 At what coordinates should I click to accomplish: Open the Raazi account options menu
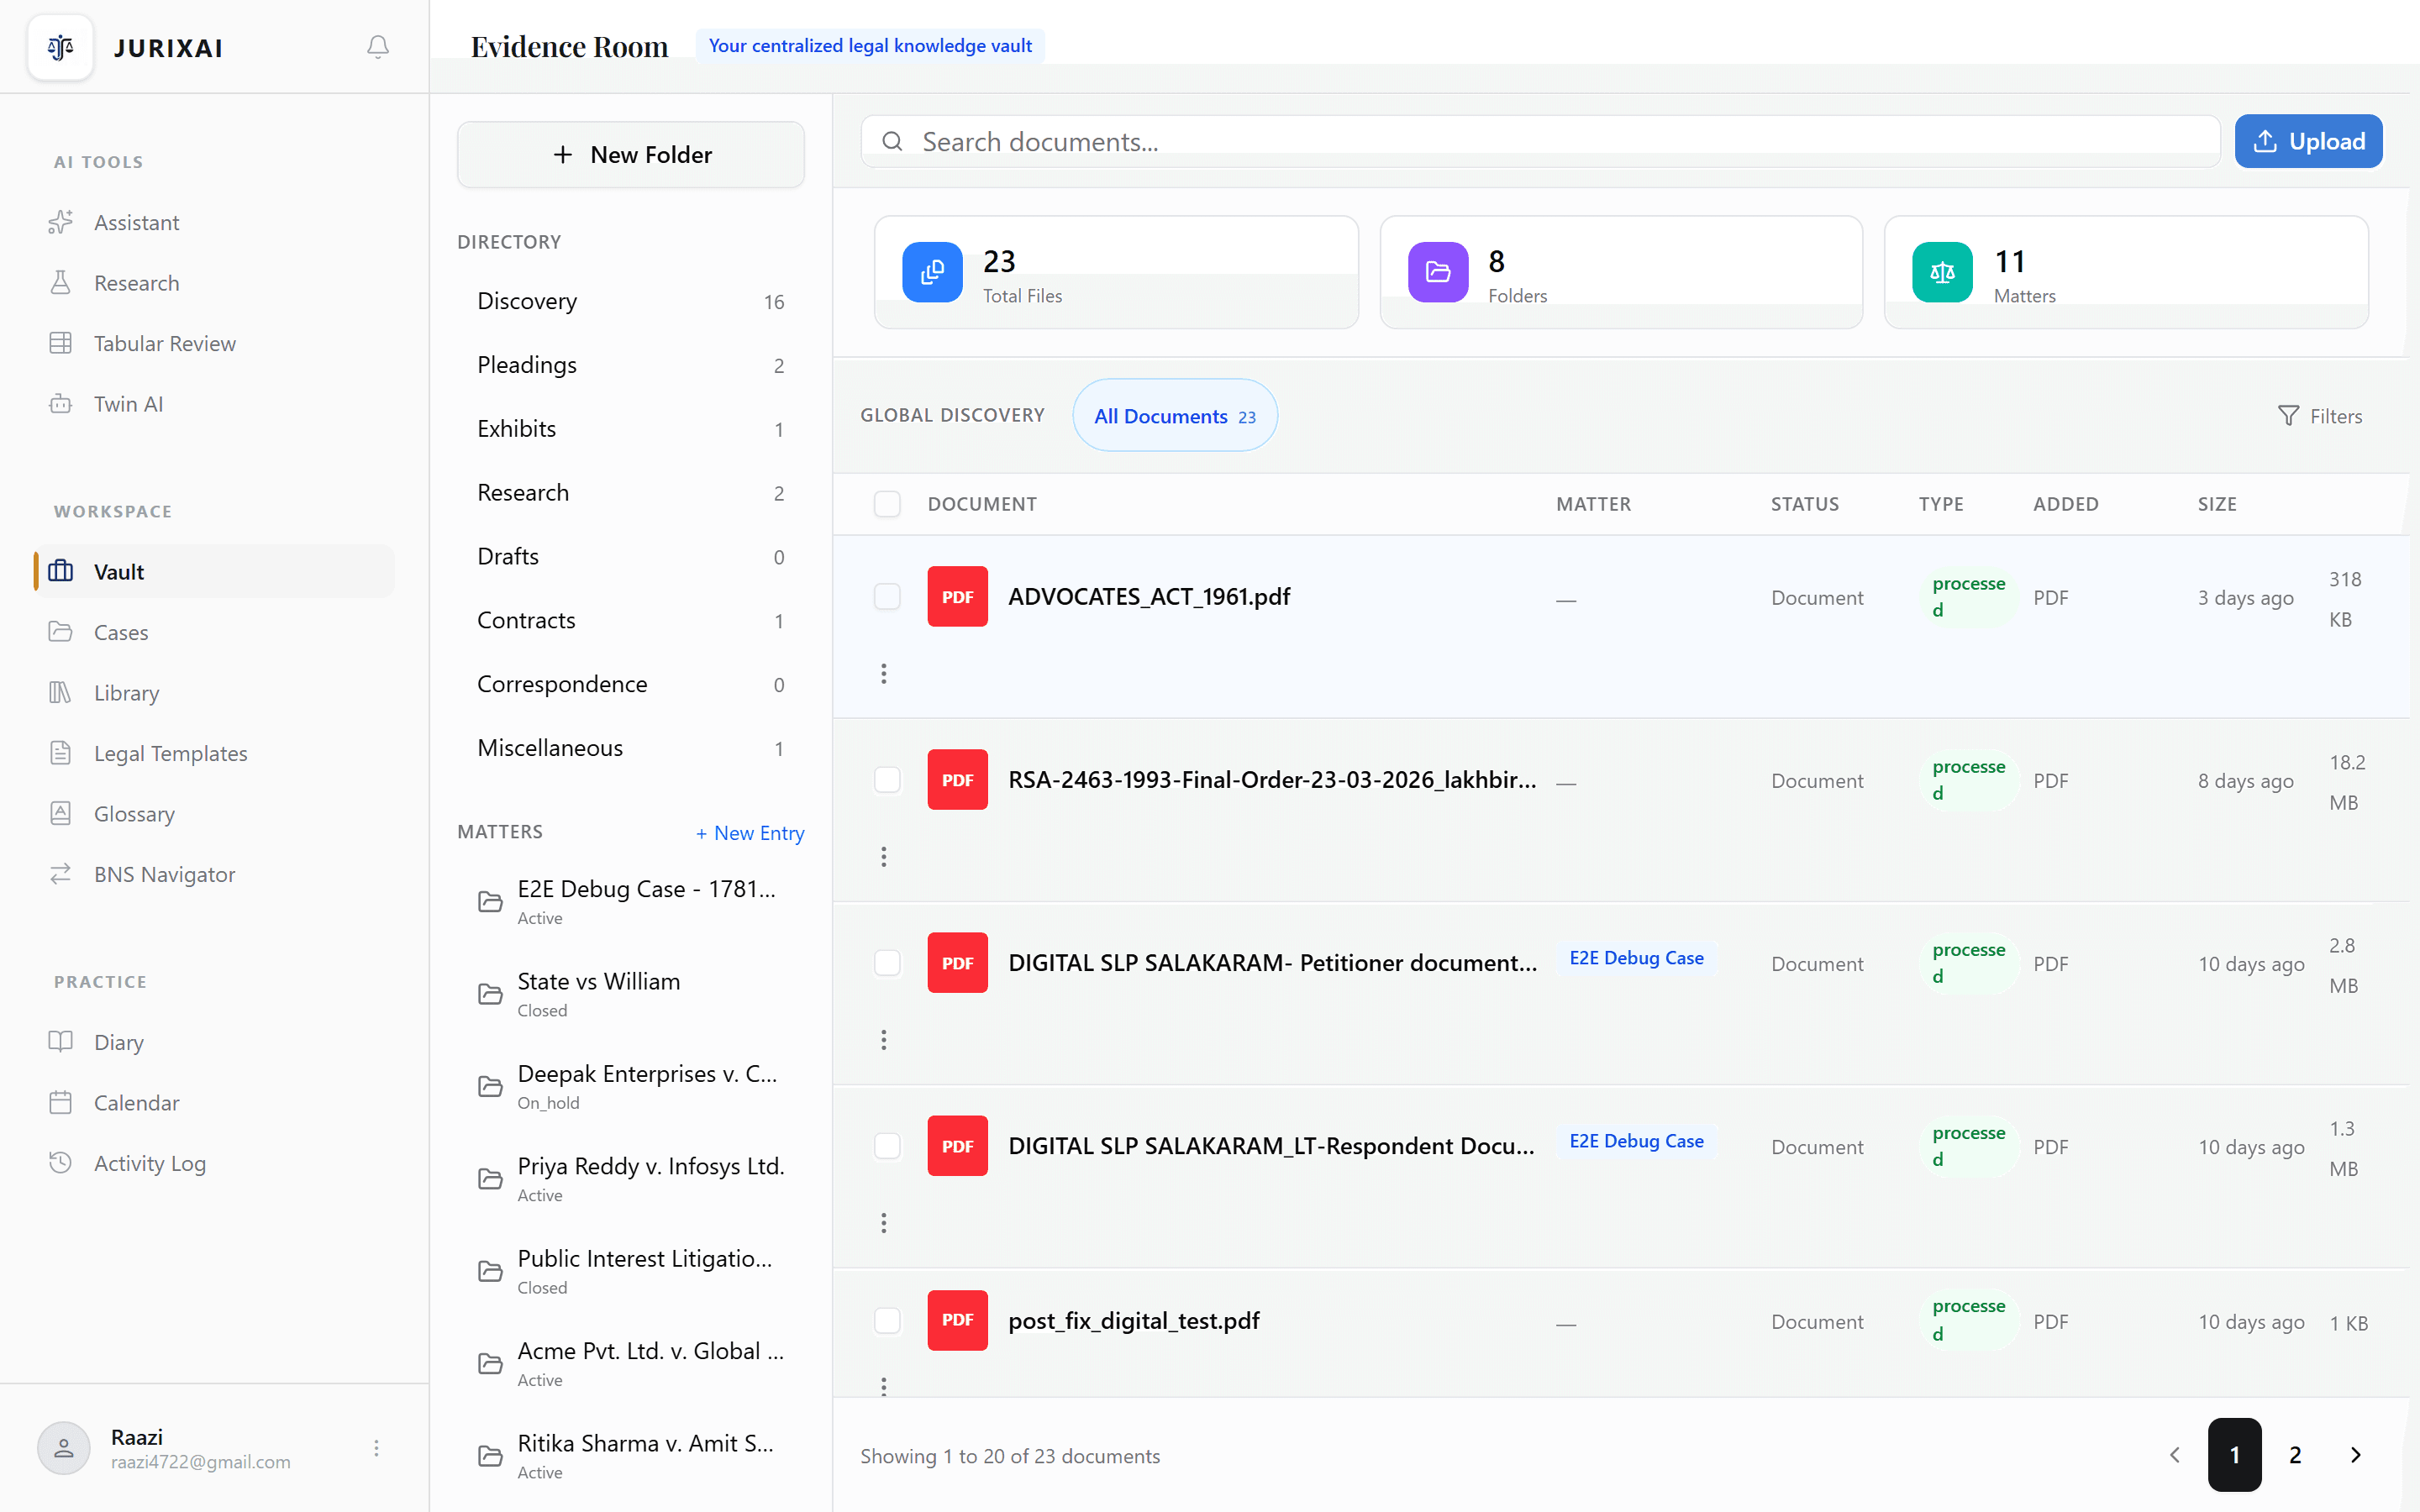click(377, 1448)
